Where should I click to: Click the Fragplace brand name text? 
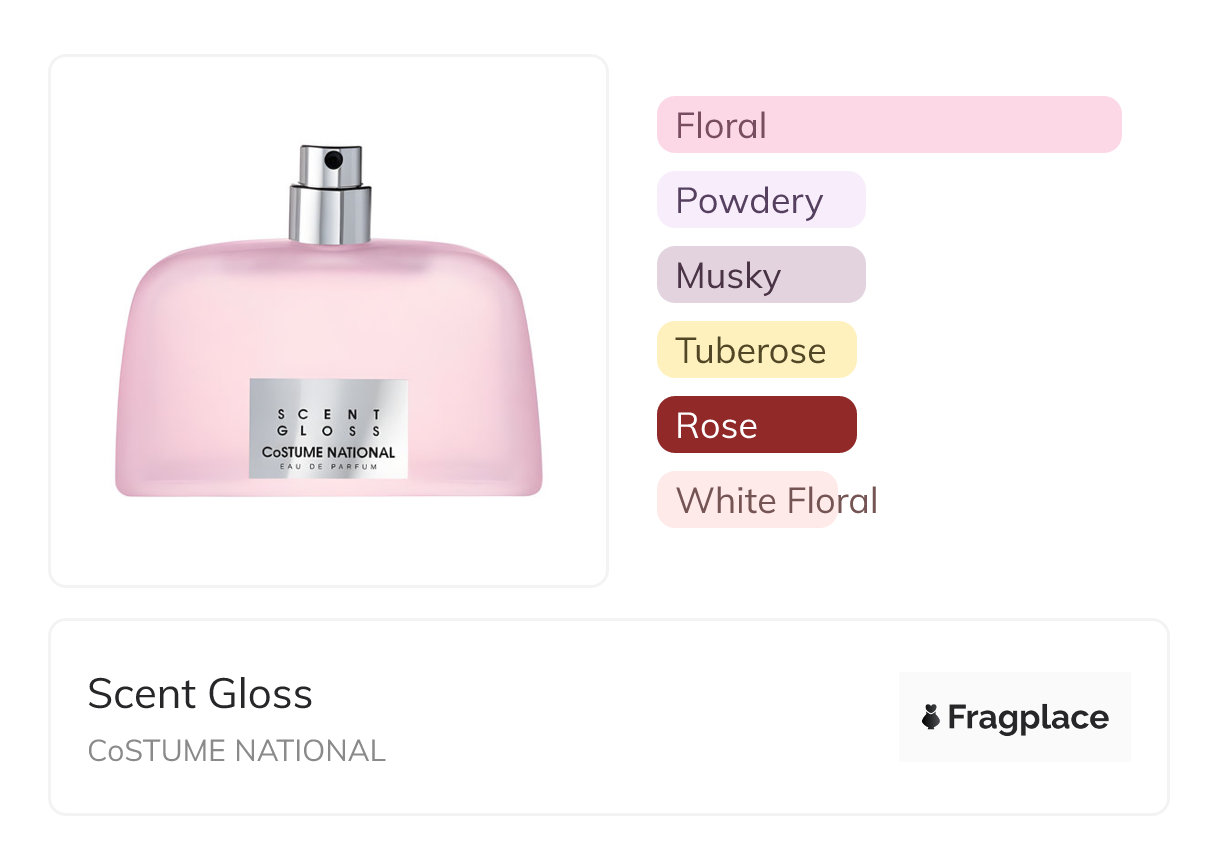coord(1027,717)
